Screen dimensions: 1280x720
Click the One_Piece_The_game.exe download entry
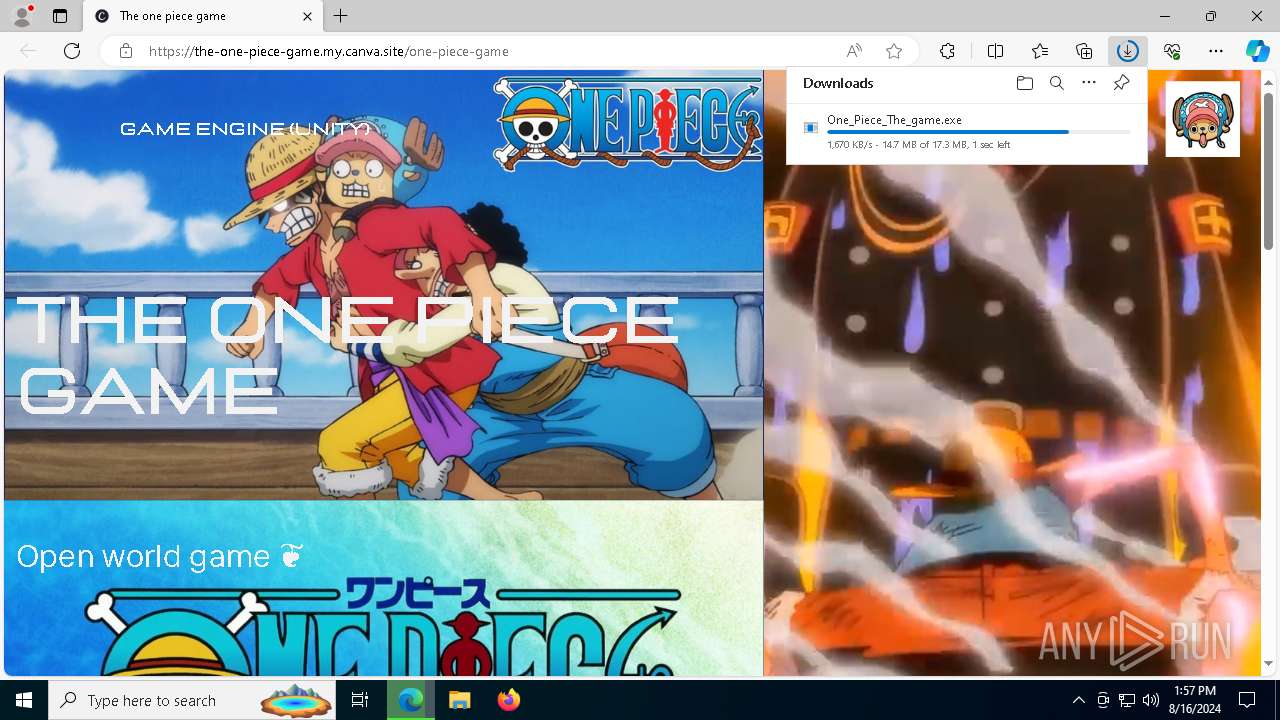(966, 132)
